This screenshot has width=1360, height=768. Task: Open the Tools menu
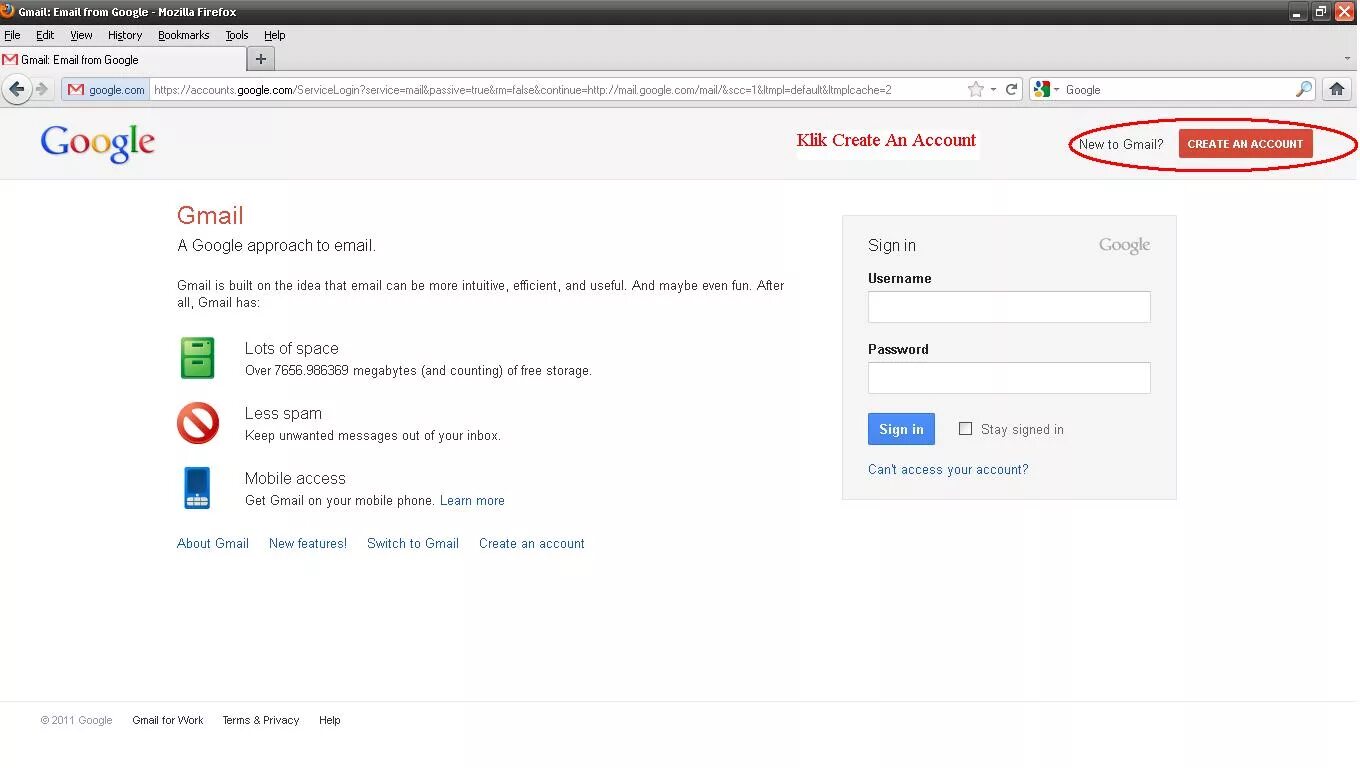click(237, 35)
